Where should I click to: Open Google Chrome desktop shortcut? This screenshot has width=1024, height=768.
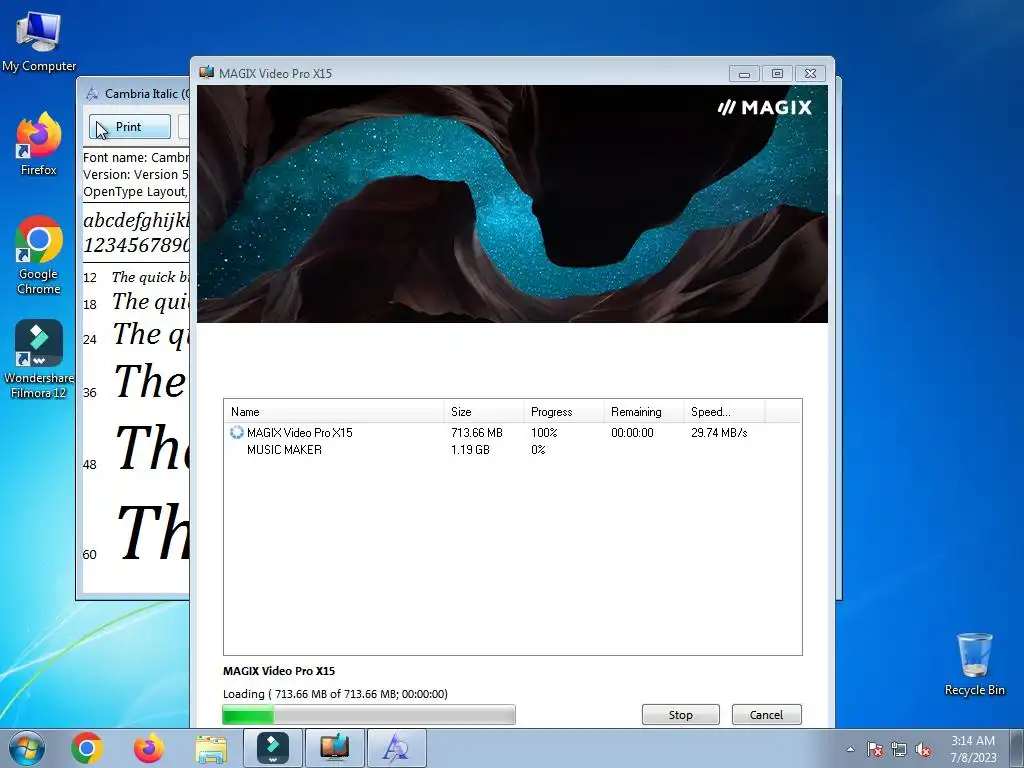39,255
